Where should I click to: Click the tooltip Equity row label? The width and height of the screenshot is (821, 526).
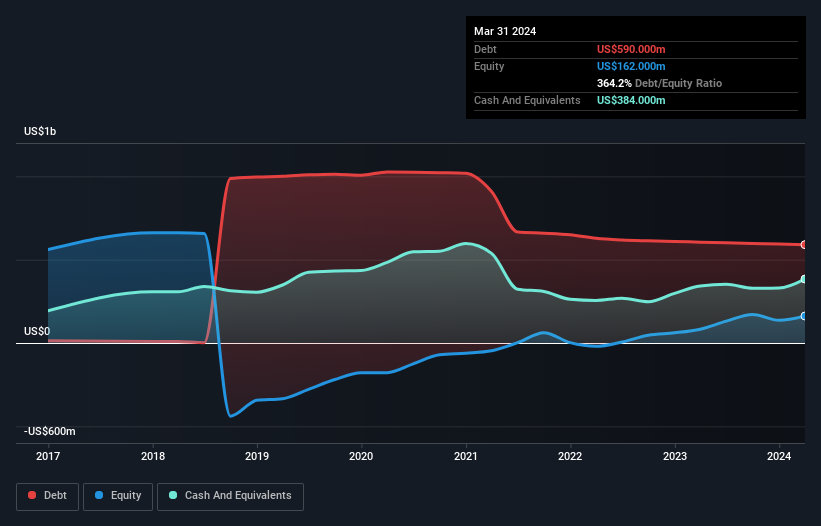489,66
